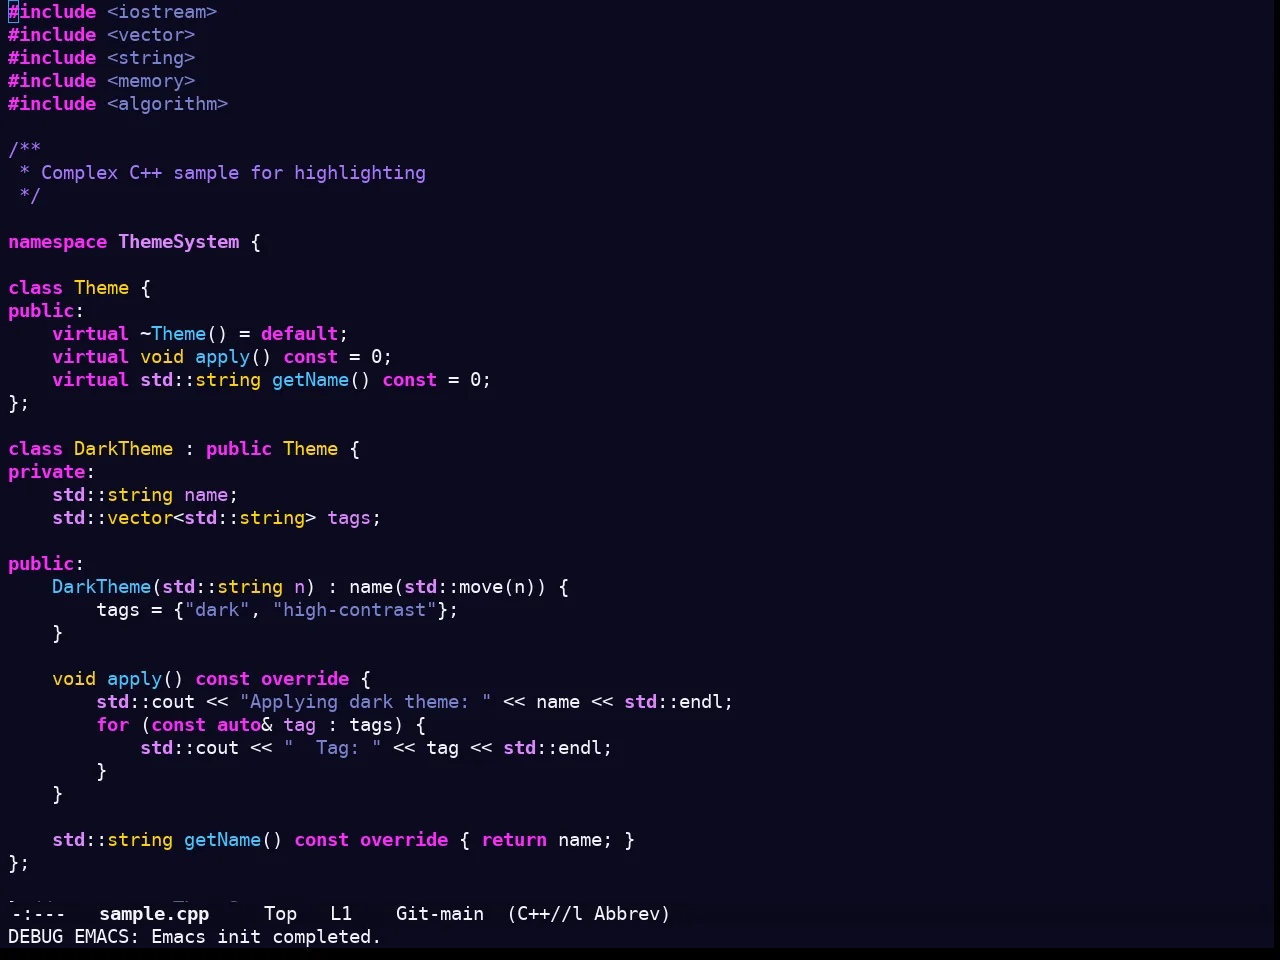The image size is (1280, 960).
Task: Click the string "Applying dark theme: "
Action: point(366,702)
